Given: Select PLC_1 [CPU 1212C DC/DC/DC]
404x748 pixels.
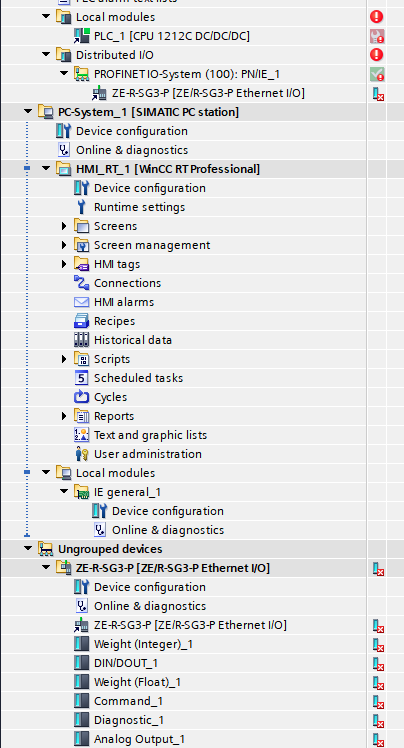Looking at the screenshot, I should point(172,36).
